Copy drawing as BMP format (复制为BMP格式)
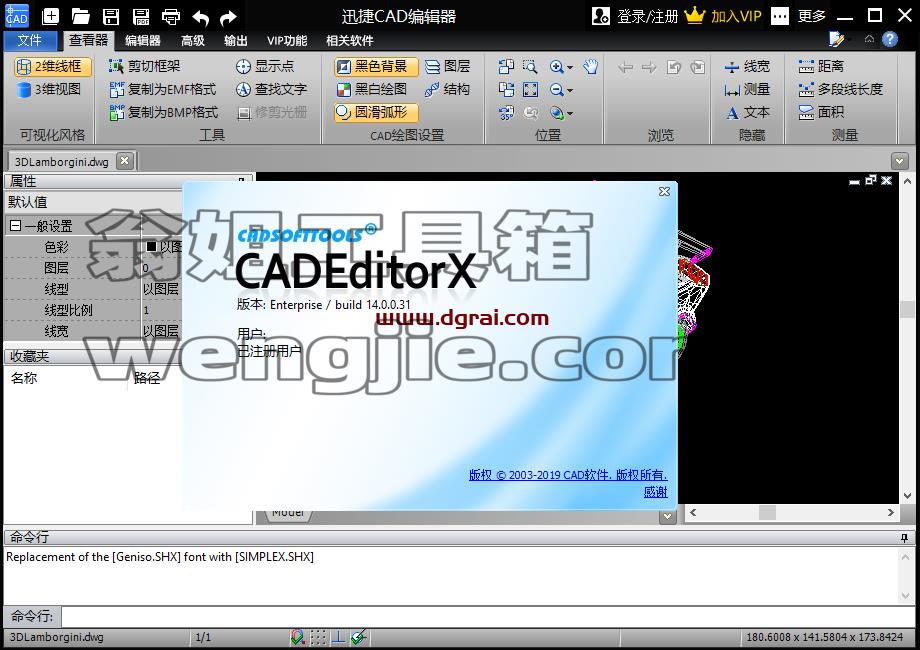 (x=164, y=112)
